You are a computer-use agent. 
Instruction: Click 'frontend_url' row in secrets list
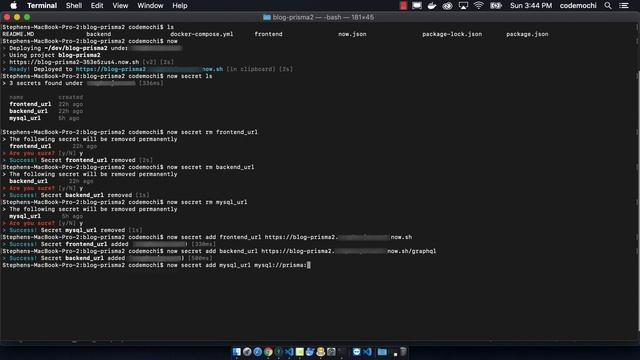tap(46, 104)
